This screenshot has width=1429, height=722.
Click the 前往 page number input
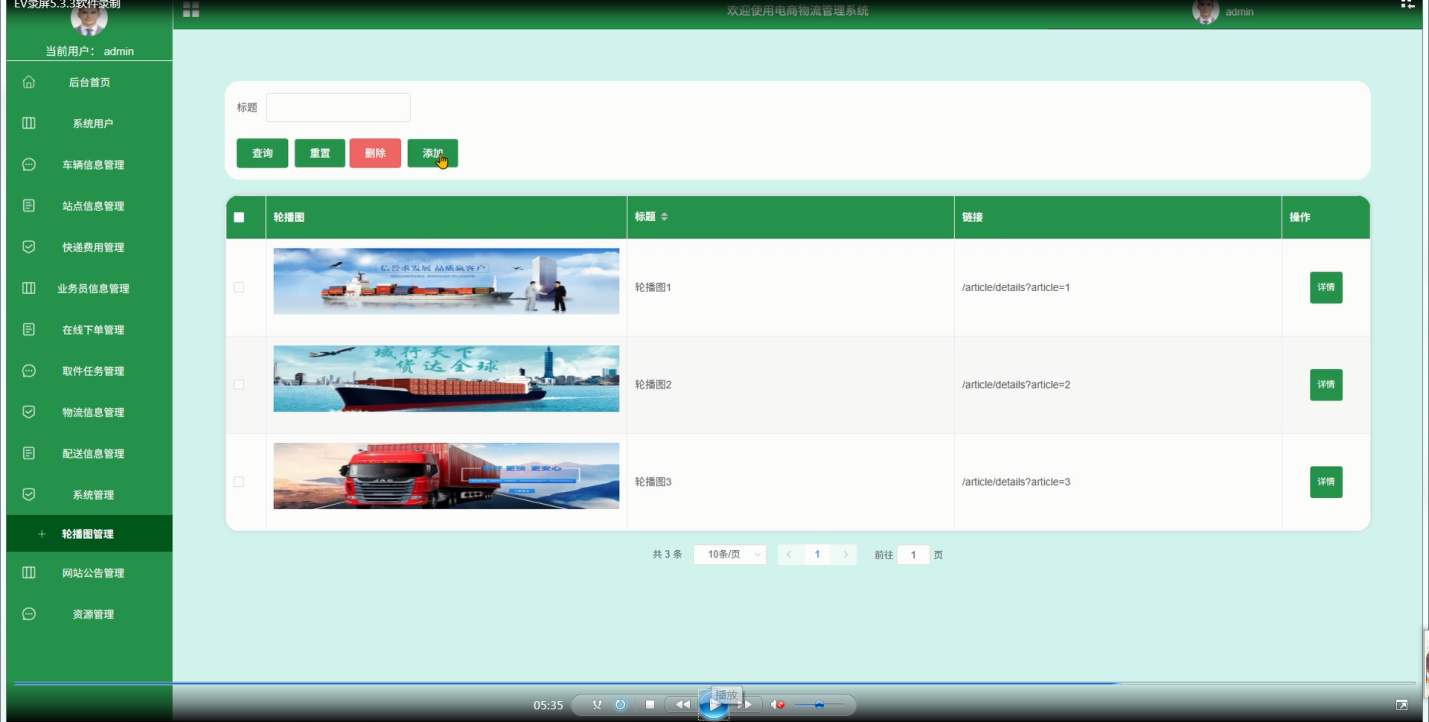click(x=913, y=554)
